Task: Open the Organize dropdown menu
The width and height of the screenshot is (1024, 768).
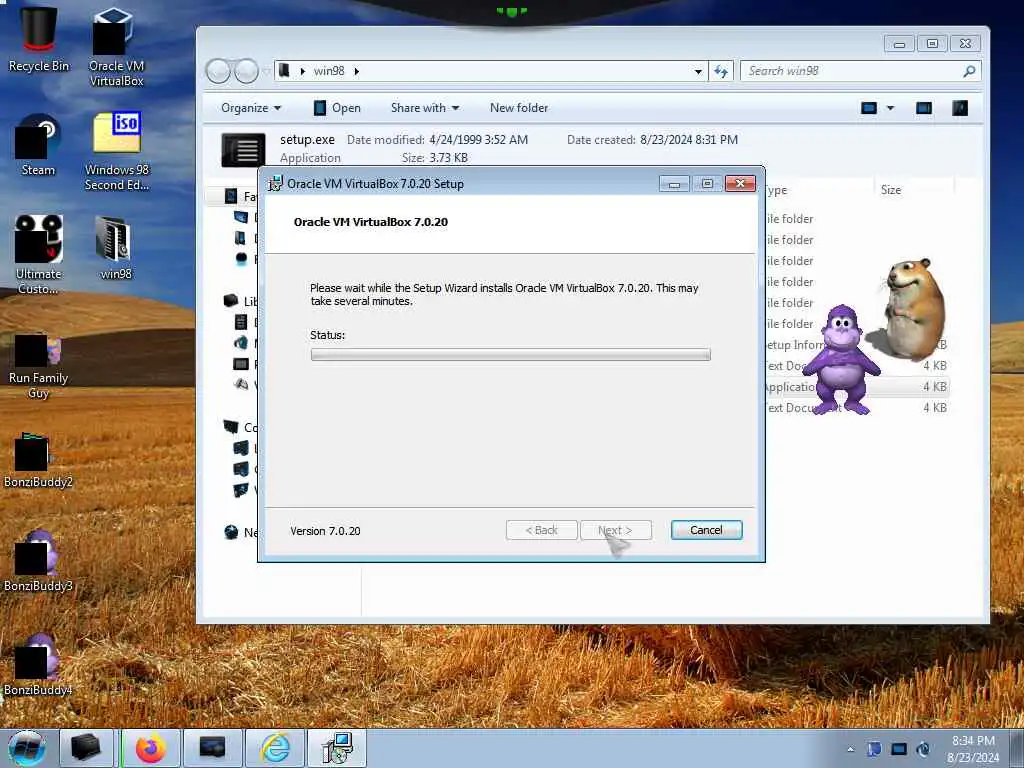Action: pyautogui.click(x=251, y=108)
